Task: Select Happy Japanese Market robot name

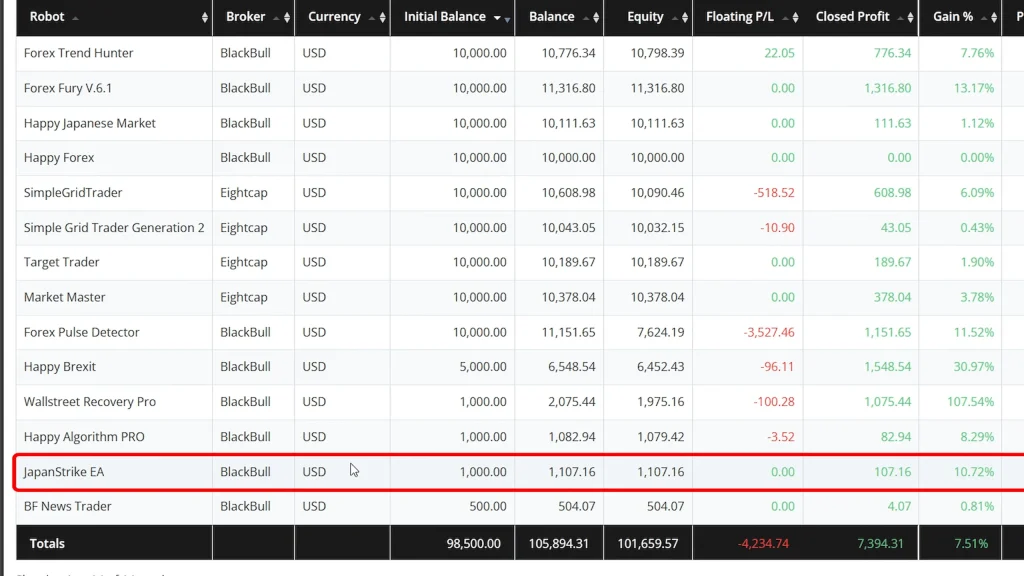Action: click(90, 123)
